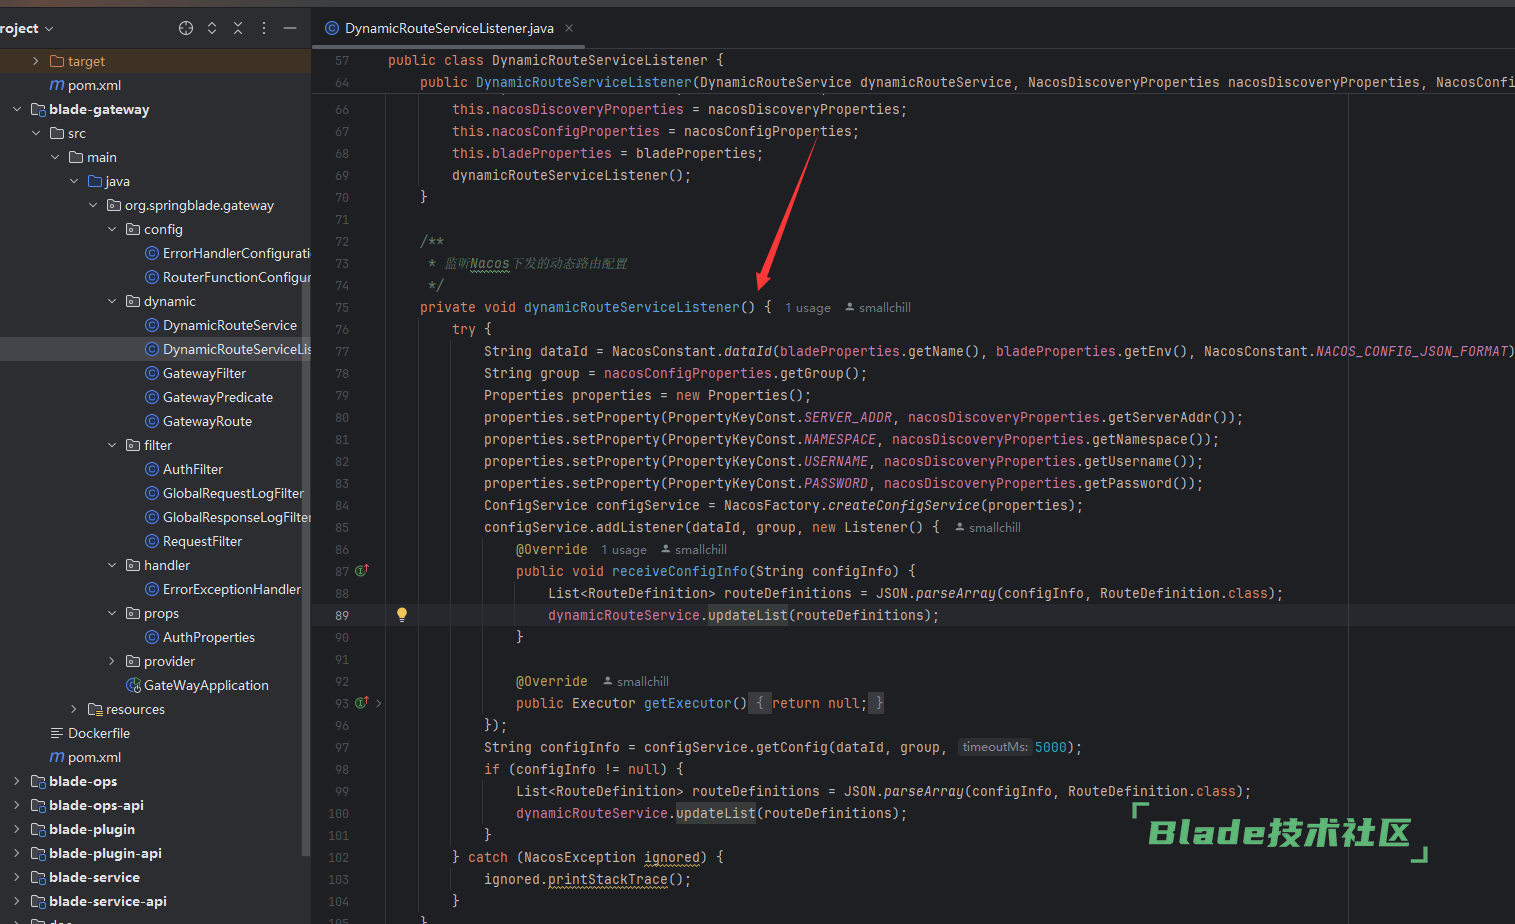Collapse the filter package

click(112, 445)
